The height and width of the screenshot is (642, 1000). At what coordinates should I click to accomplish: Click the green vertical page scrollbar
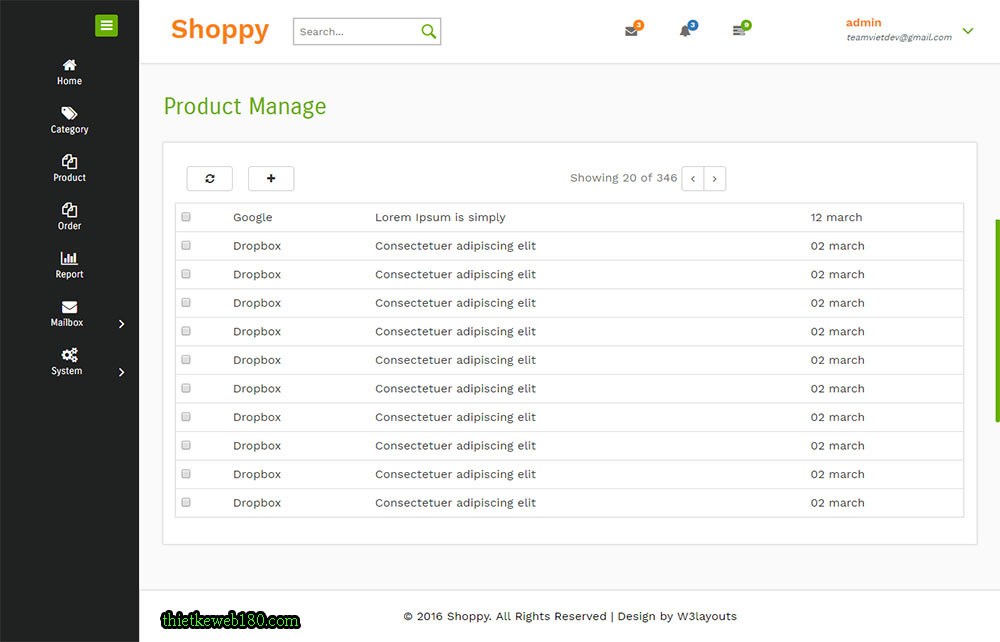[997, 320]
